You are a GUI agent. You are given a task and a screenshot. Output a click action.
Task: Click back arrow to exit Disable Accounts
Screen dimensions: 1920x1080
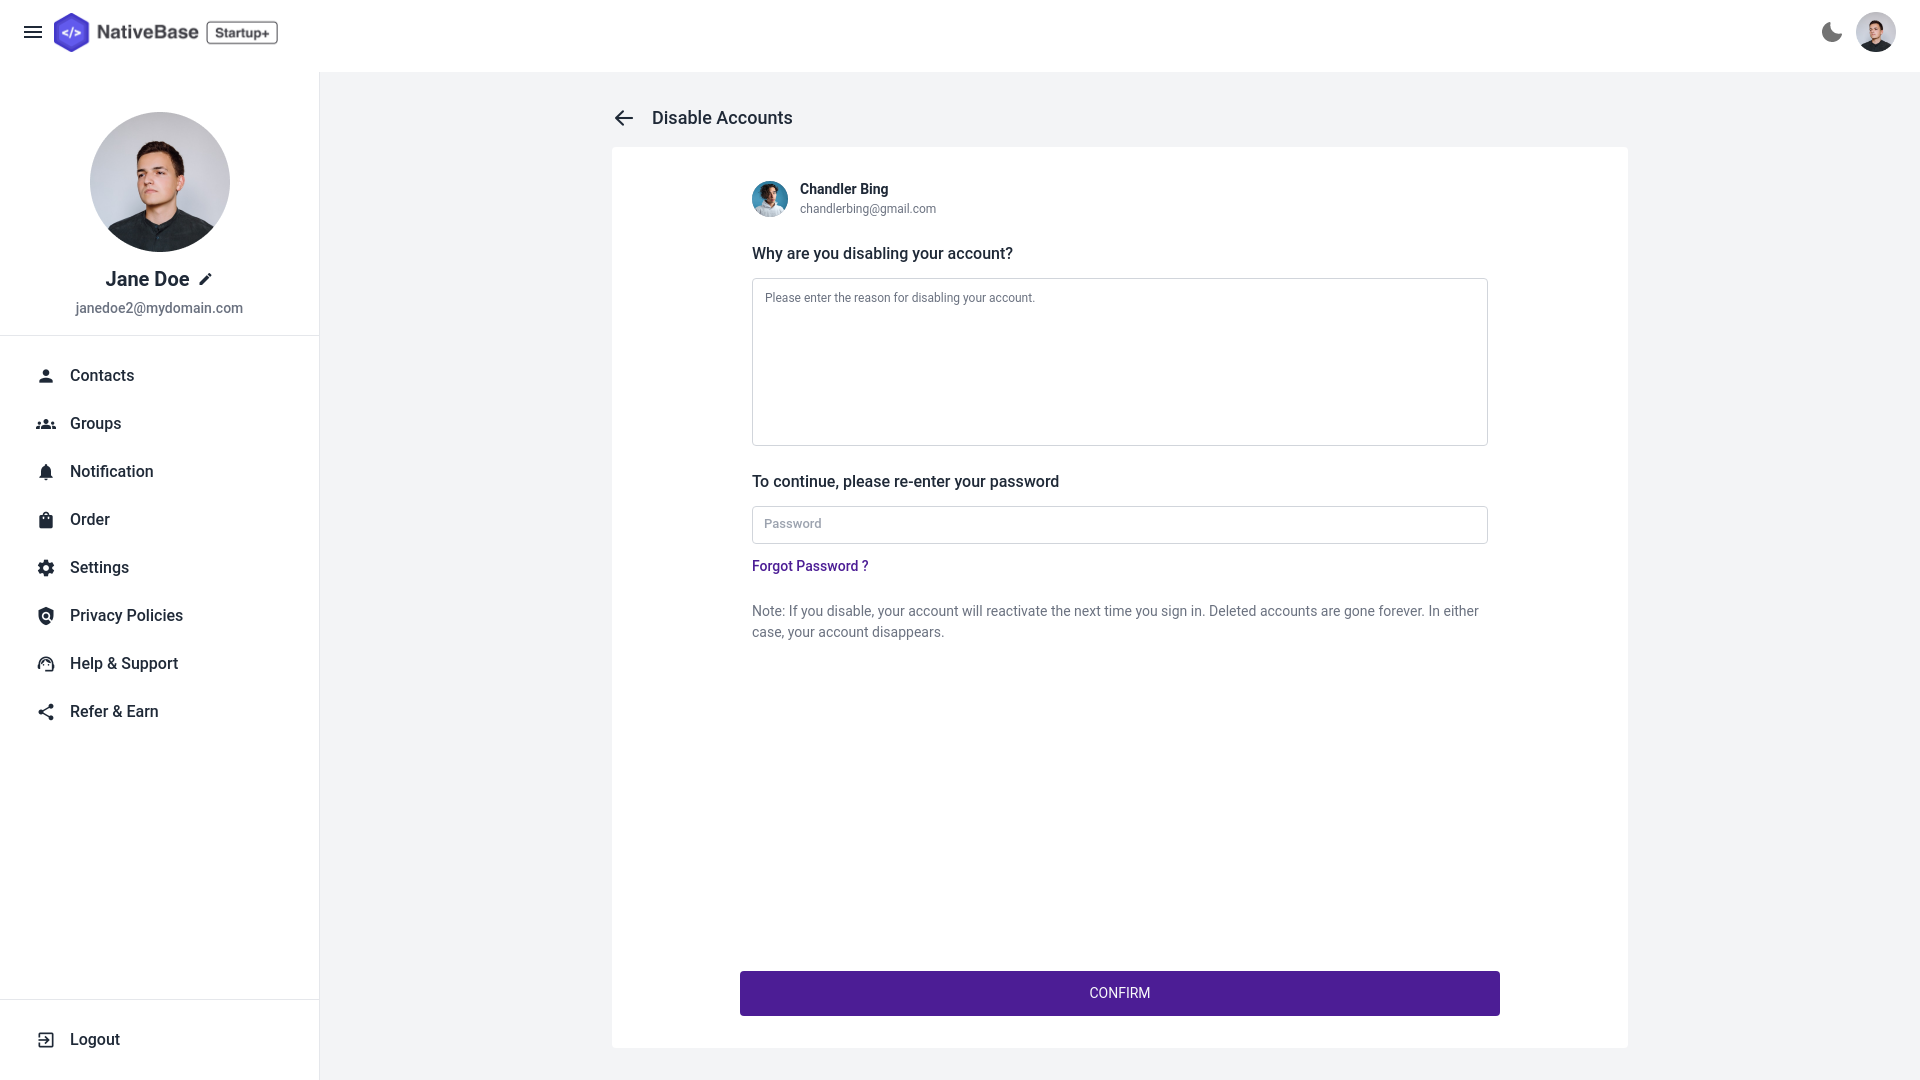(624, 117)
